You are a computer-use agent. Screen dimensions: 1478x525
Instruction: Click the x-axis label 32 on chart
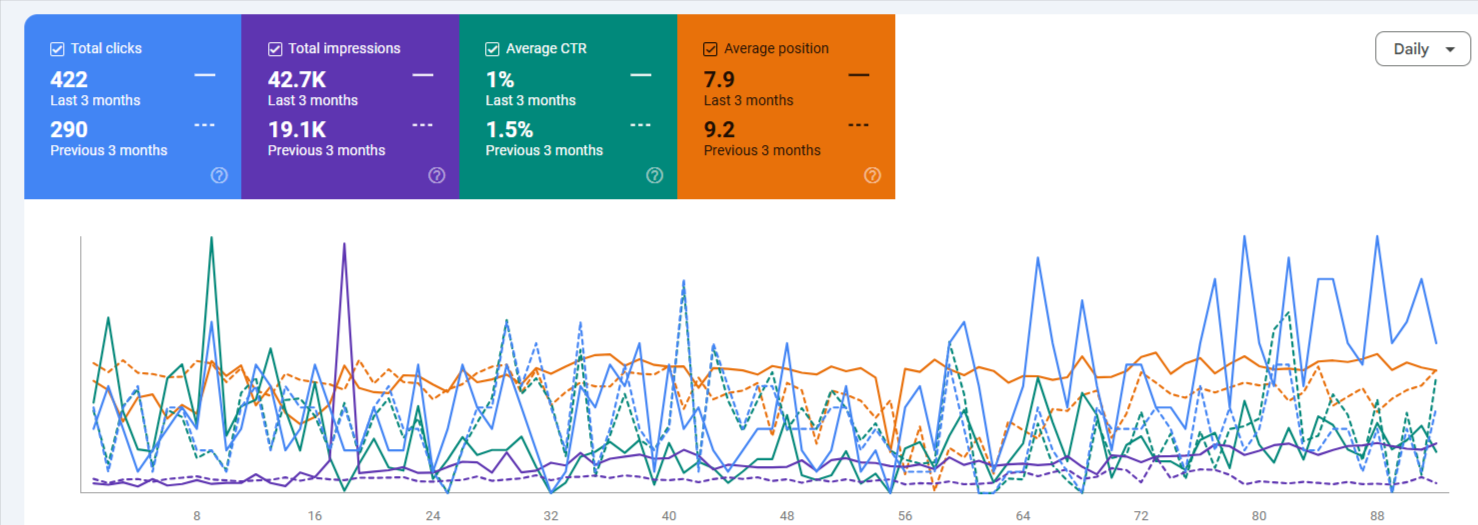coord(551,516)
